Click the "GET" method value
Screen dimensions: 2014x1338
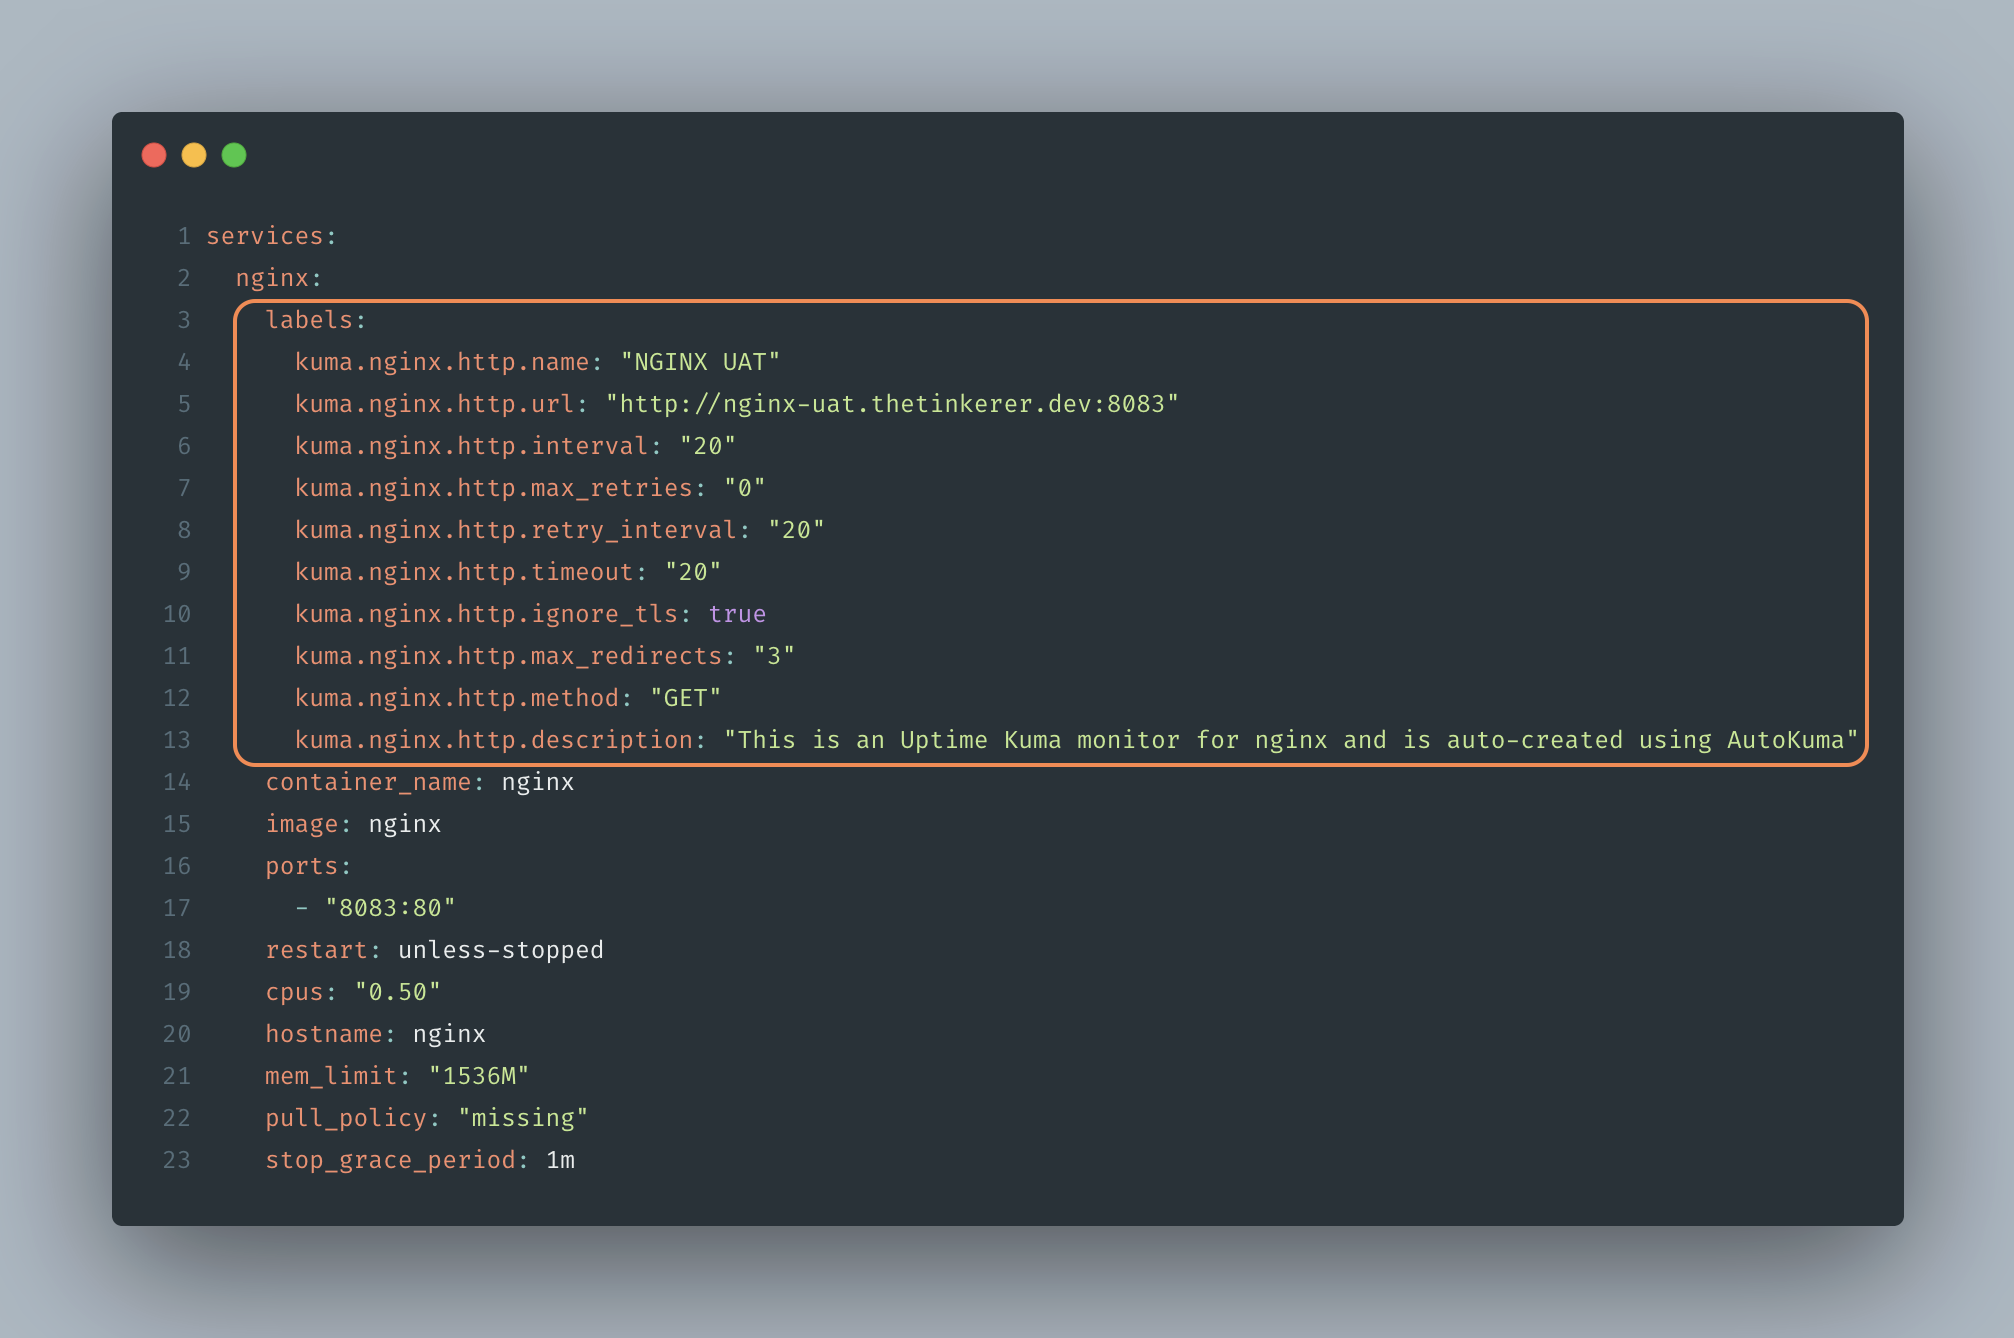[685, 698]
